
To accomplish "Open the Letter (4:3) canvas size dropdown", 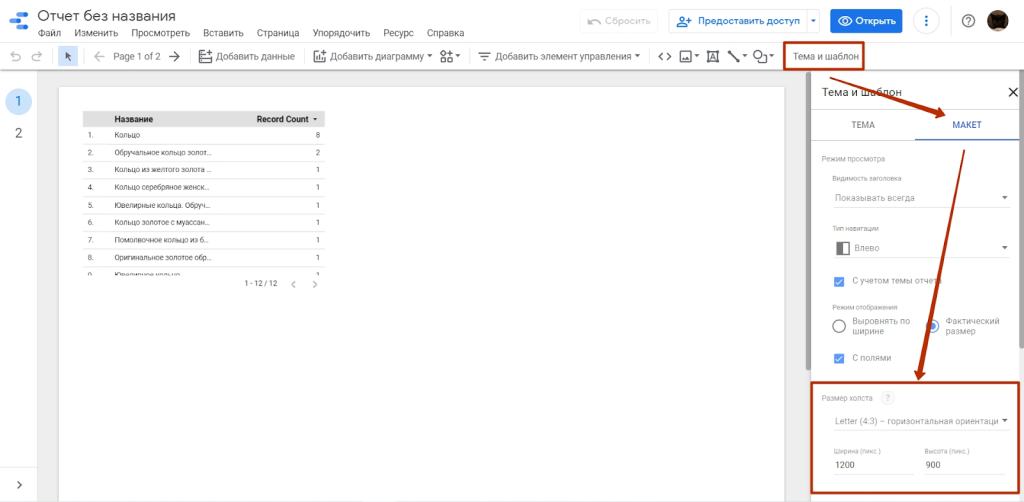I will (920, 421).
